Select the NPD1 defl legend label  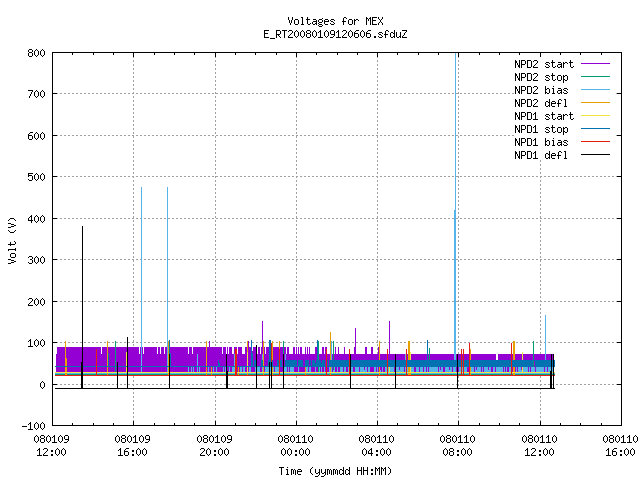click(541, 155)
